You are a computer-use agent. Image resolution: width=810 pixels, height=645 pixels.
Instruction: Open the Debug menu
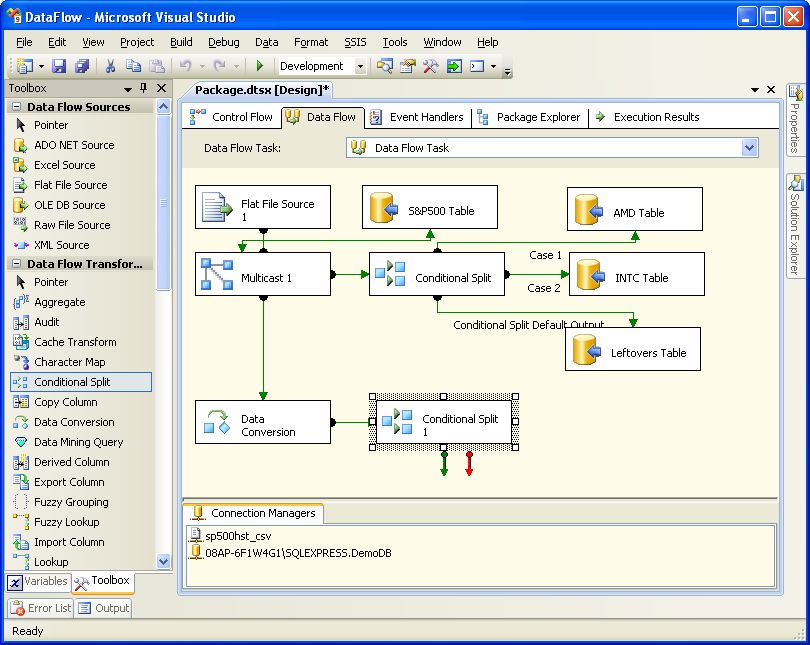(224, 42)
